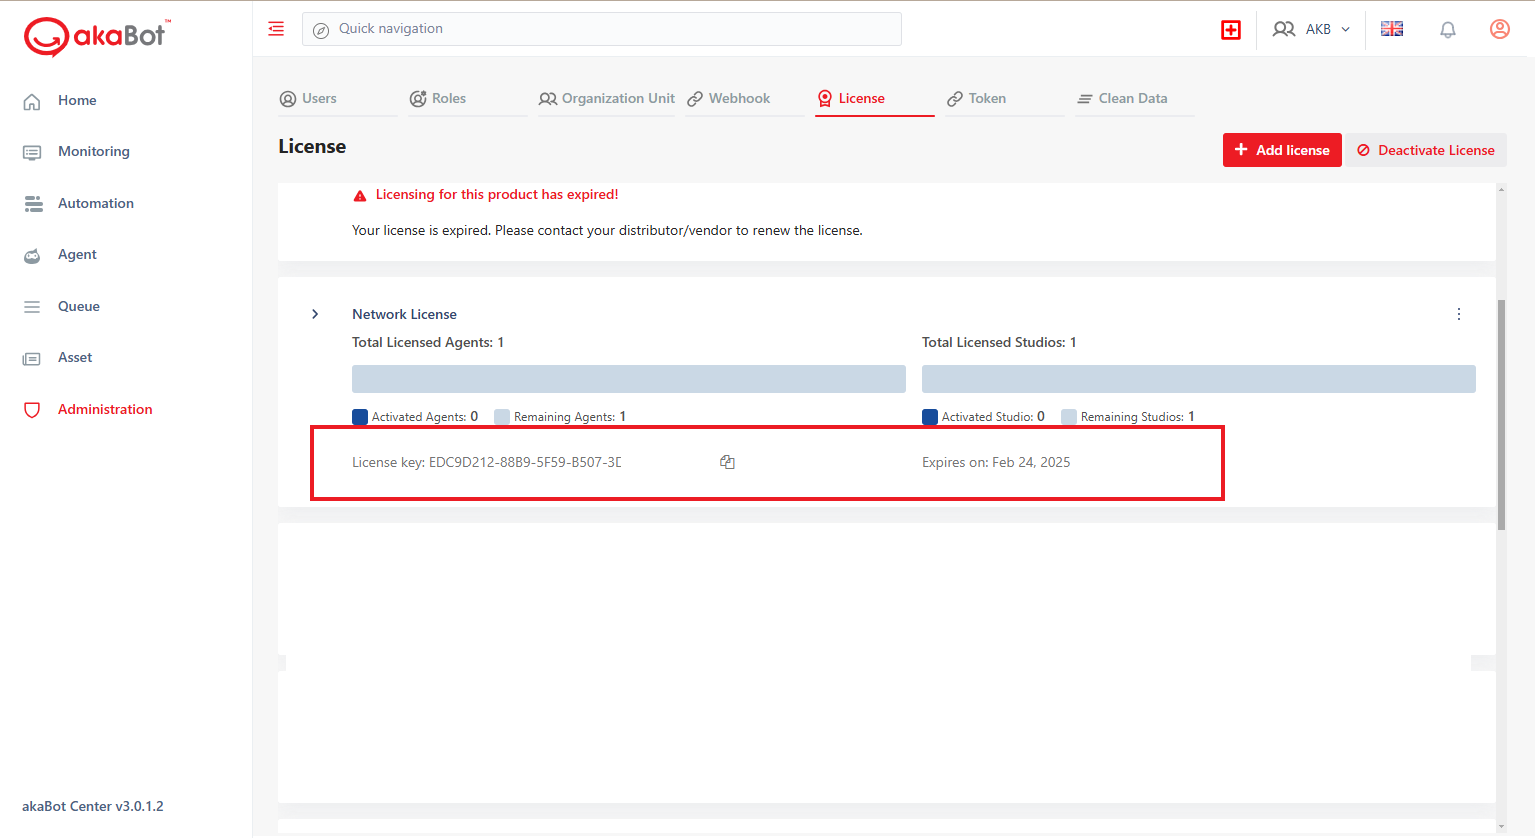Click the 'akaBot Center v3.0.1.2' version text
This screenshot has height=838, width=1535.
click(x=93, y=807)
